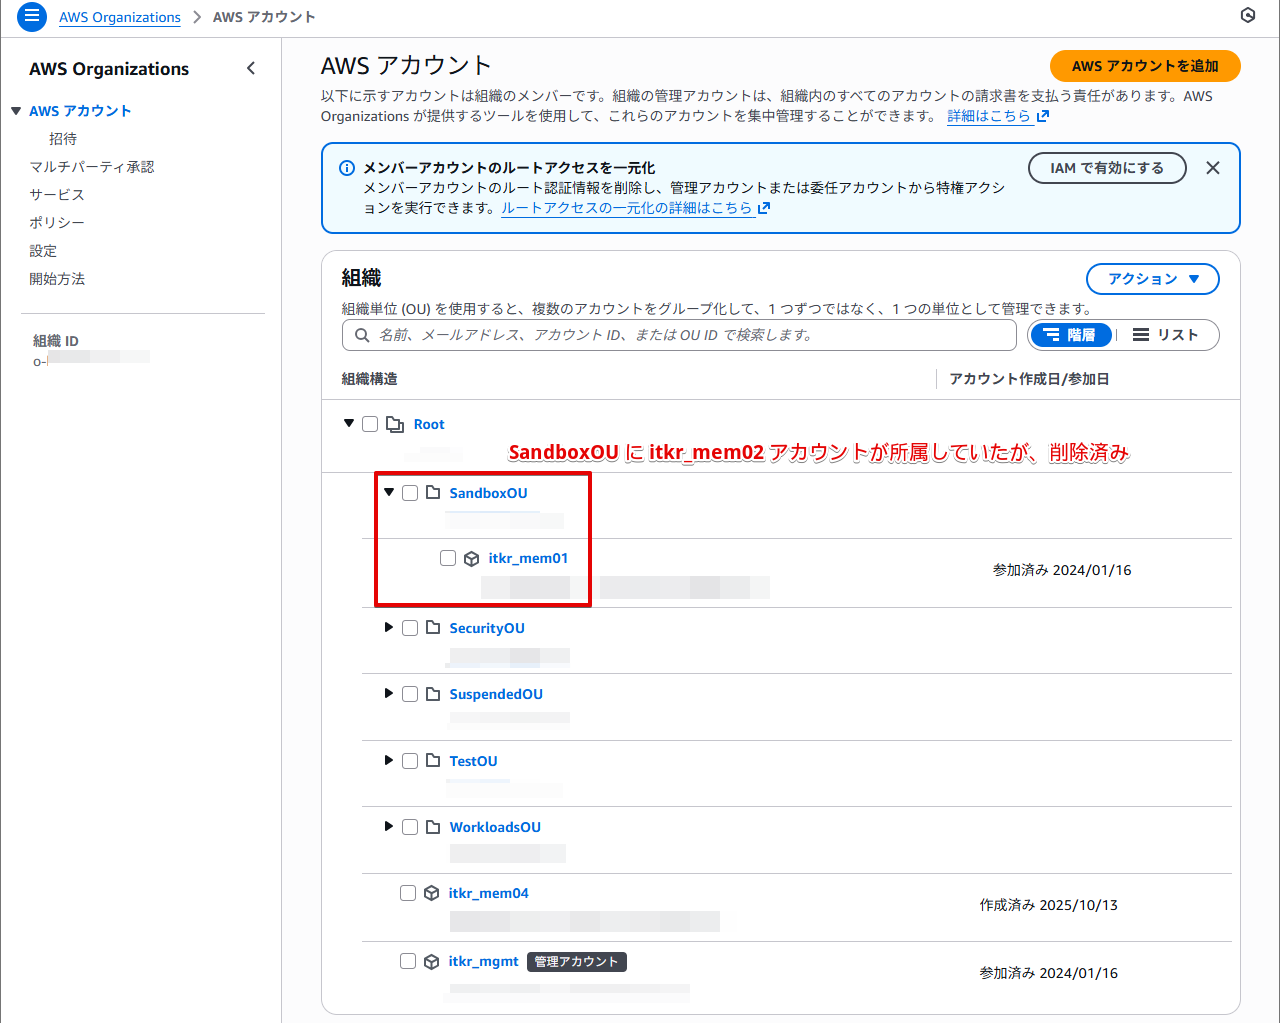Open the hamburger navigation menu icon
The height and width of the screenshot is (1023, 1280).
click(32, 16)
